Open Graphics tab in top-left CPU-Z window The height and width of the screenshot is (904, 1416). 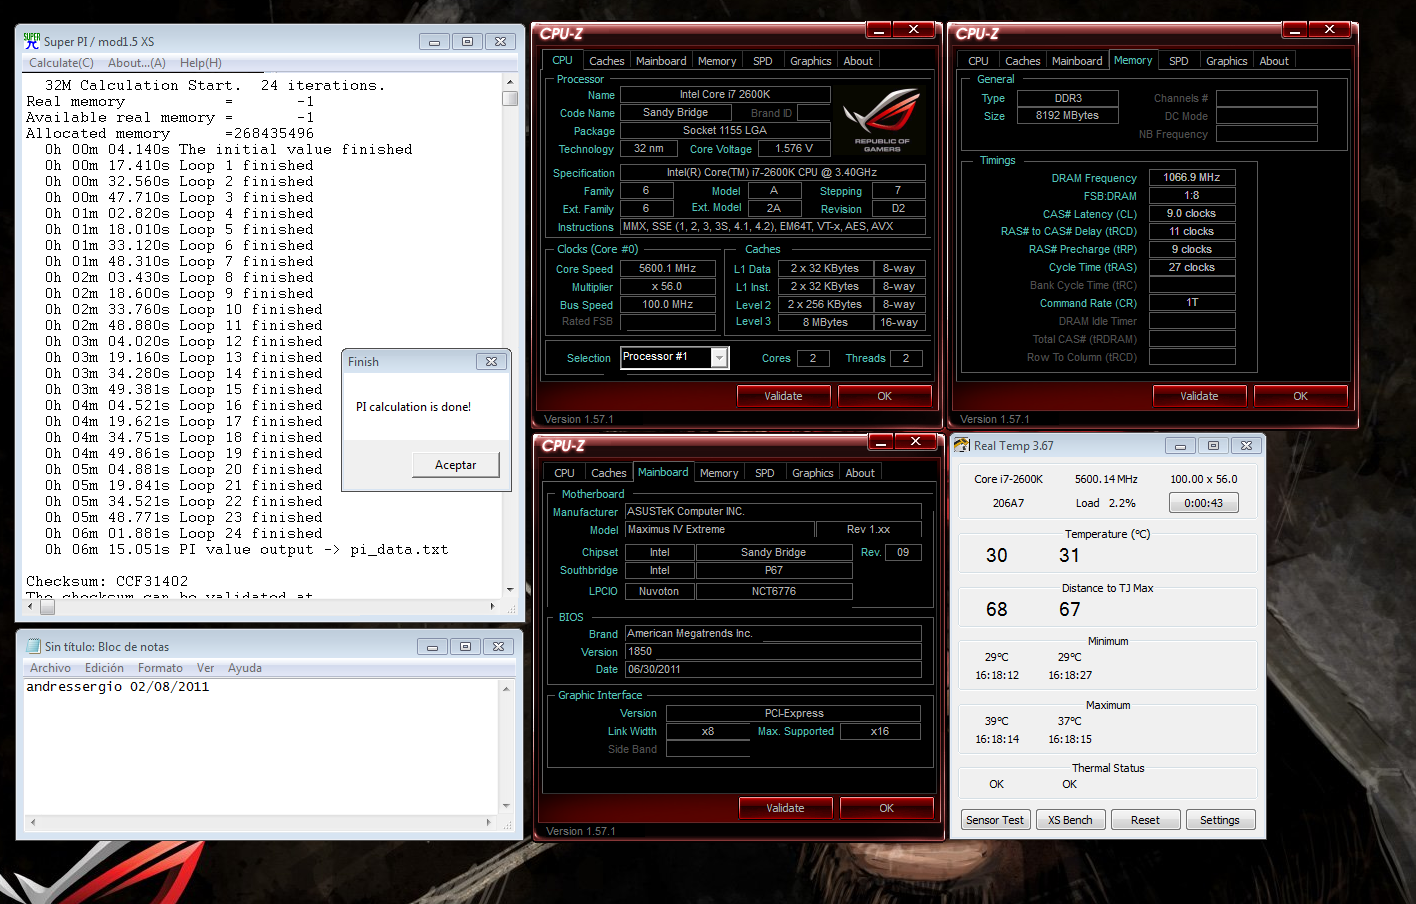click(x=811, y=61)
